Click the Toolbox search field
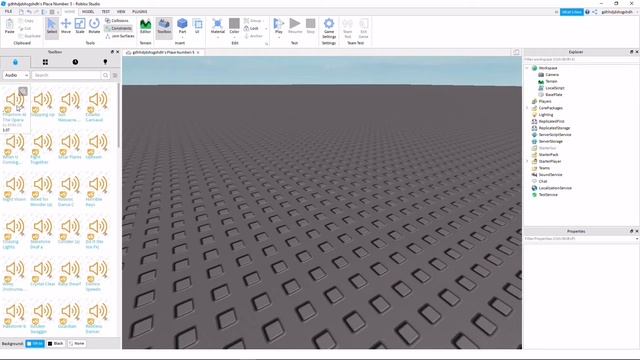 pos(67,75)
